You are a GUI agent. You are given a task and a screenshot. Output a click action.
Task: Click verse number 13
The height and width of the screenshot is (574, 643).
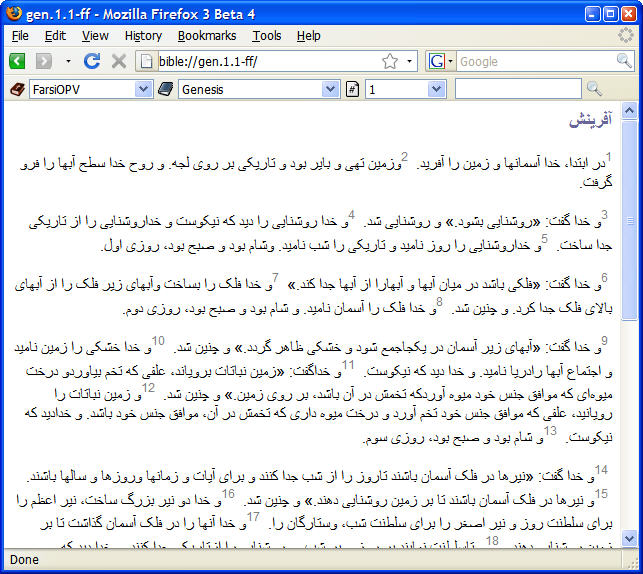(550, 430)
